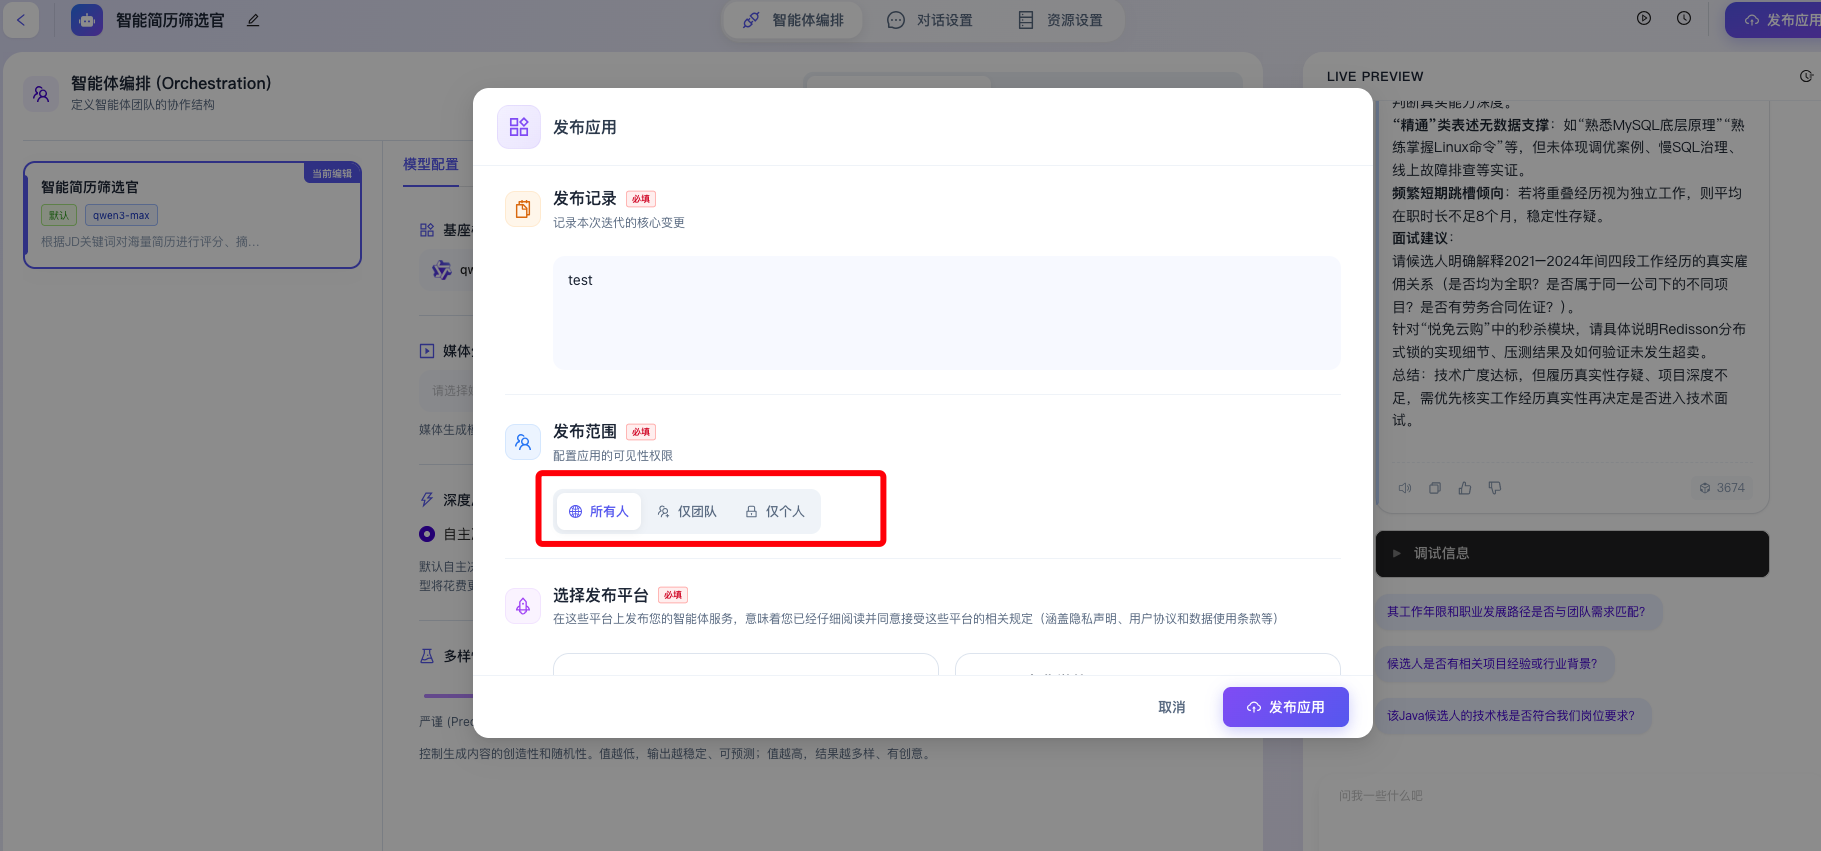Dislike the reply with the thumbs-down icon
This screenshot has width=1821, height=851.
(1494, 488)
